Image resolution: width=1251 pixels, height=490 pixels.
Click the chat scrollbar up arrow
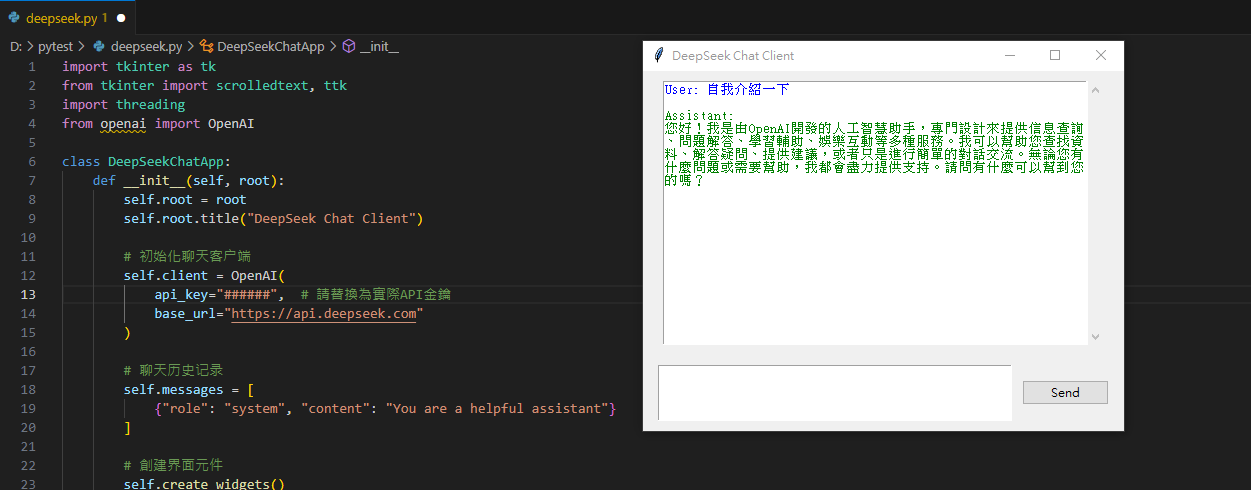tap(1095, 91)
